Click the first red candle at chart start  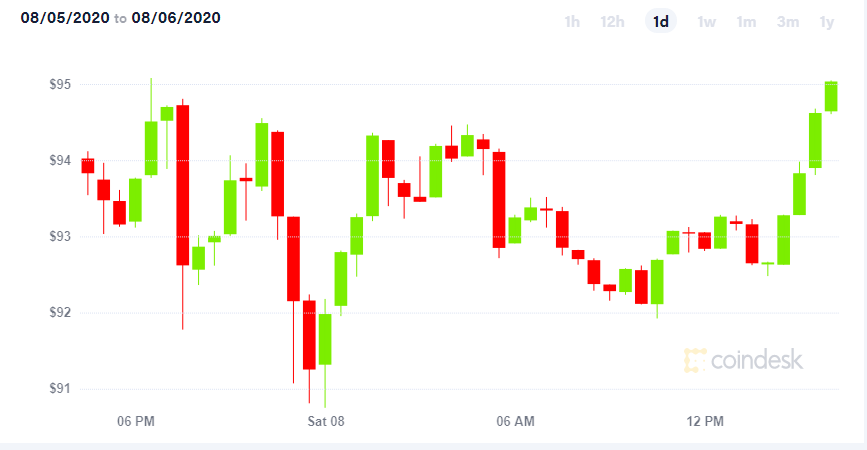(87, 166)
